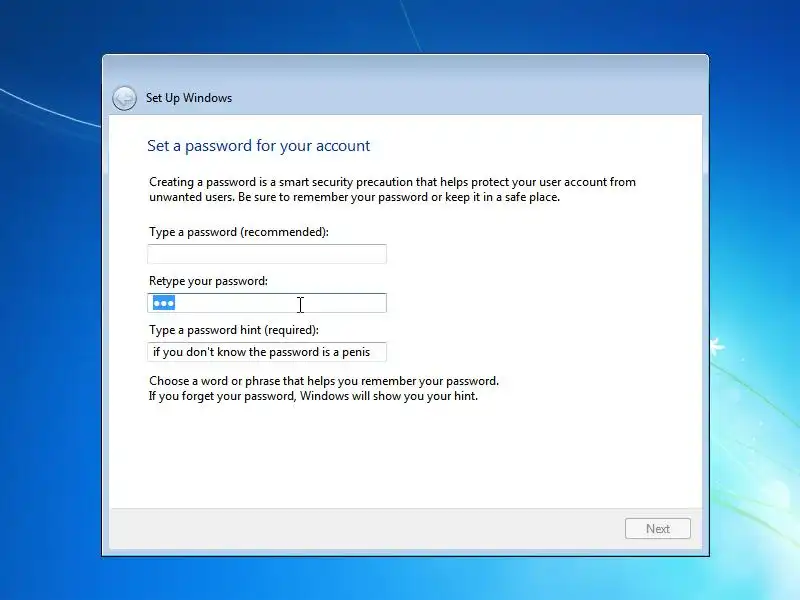This screenshot has height=600, width=800.
Task: Click the 'Choose a word or phrase' help text
Action: point(324,381)
